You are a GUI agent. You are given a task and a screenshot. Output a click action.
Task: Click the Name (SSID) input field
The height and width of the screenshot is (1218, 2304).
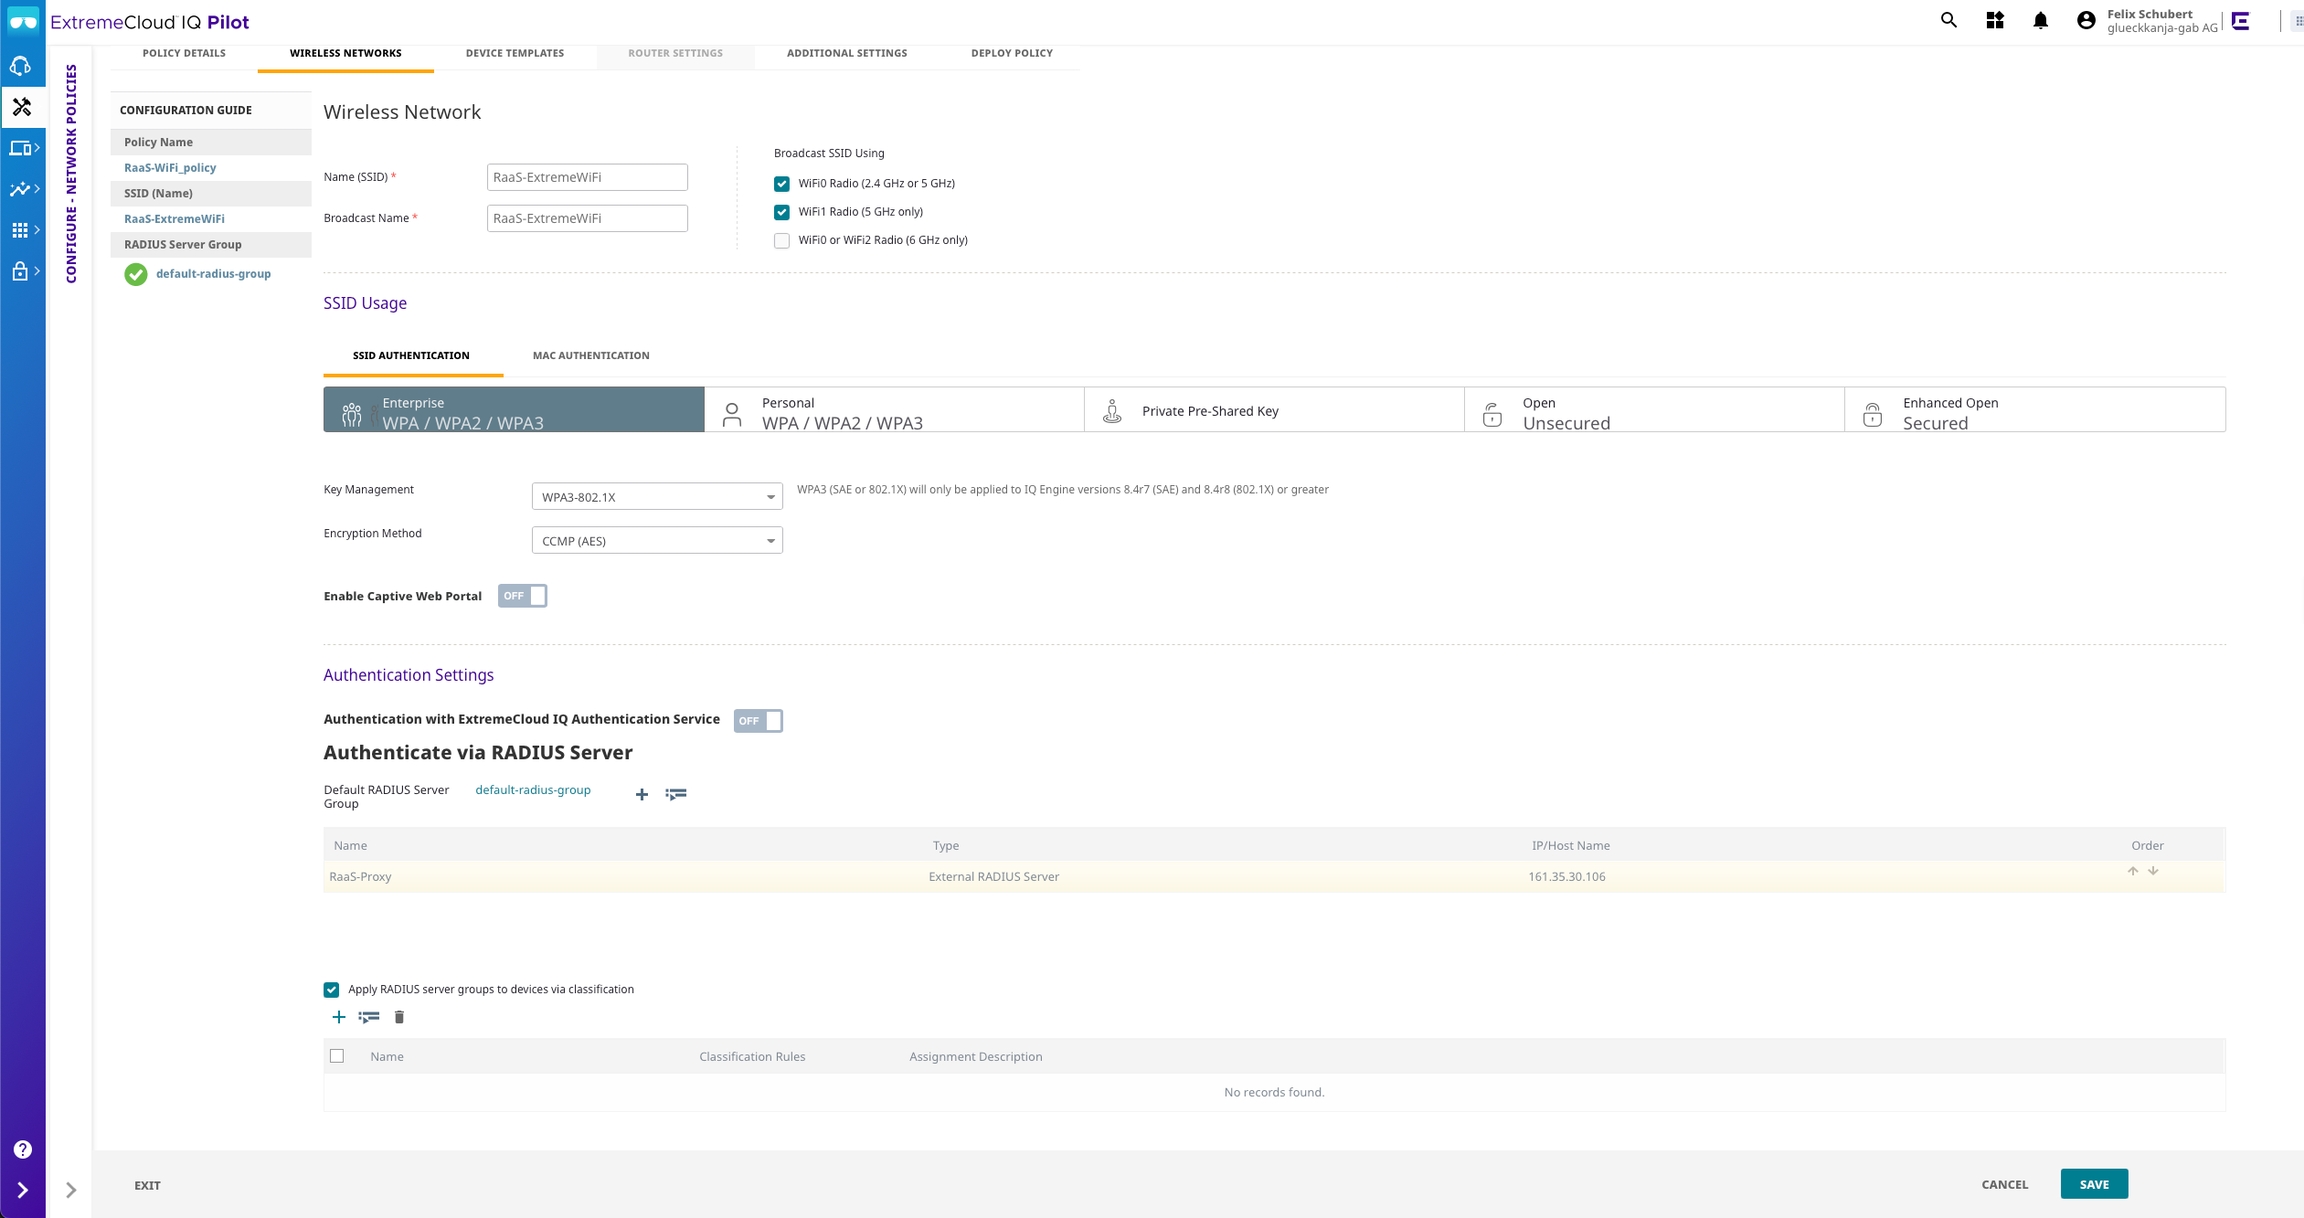tap(587, 177)
